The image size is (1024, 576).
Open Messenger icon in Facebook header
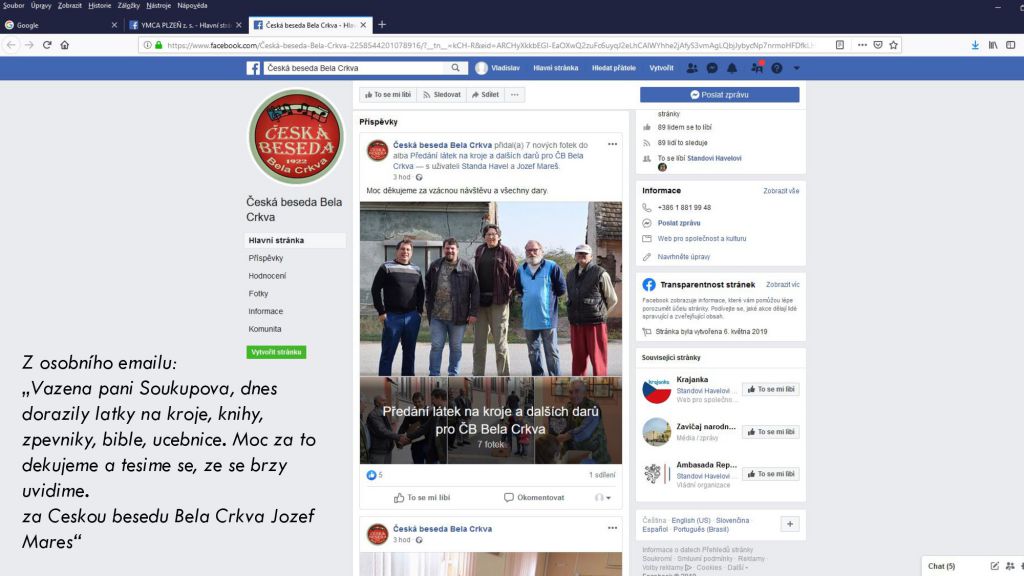click(712, 68)
